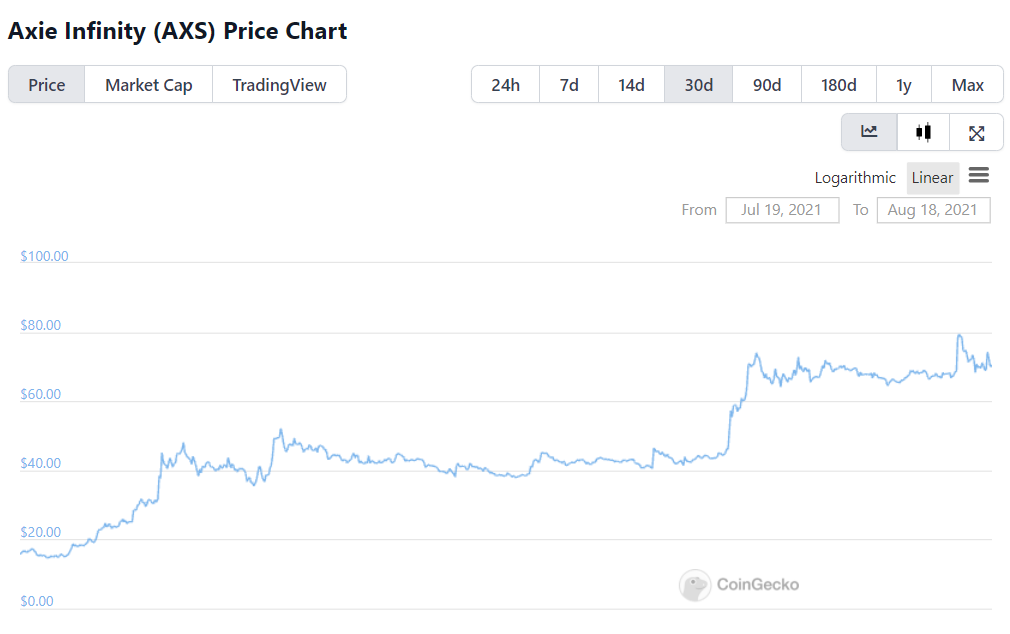The image size is (1010, 634).
Task: Switch to candlestick chart view icon
Action: click(x=923, y=132)
